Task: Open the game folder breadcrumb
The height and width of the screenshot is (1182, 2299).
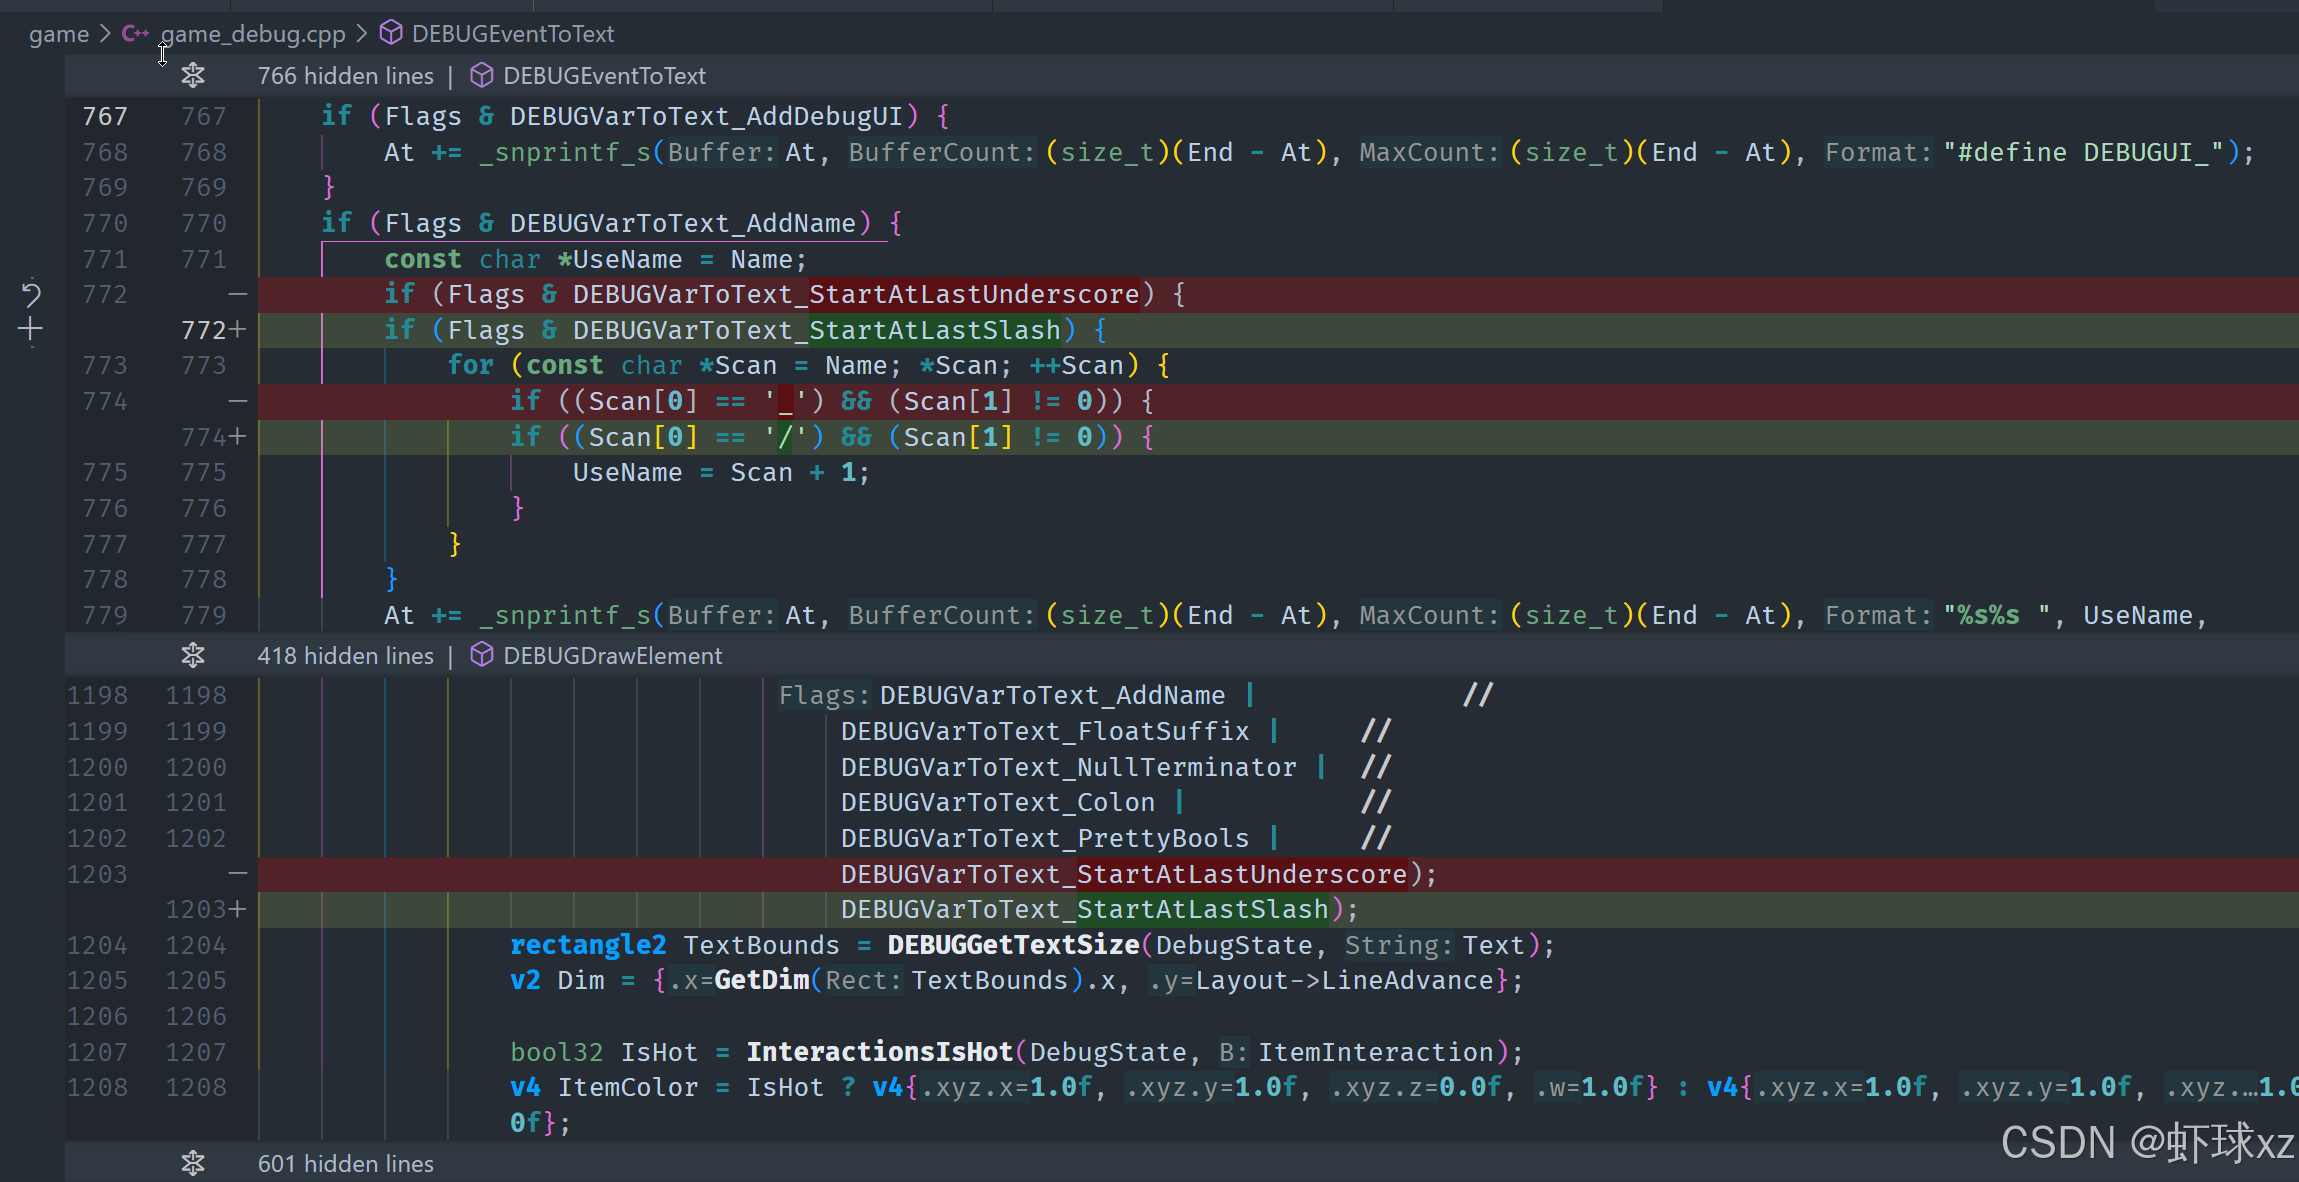Action: 58,34
